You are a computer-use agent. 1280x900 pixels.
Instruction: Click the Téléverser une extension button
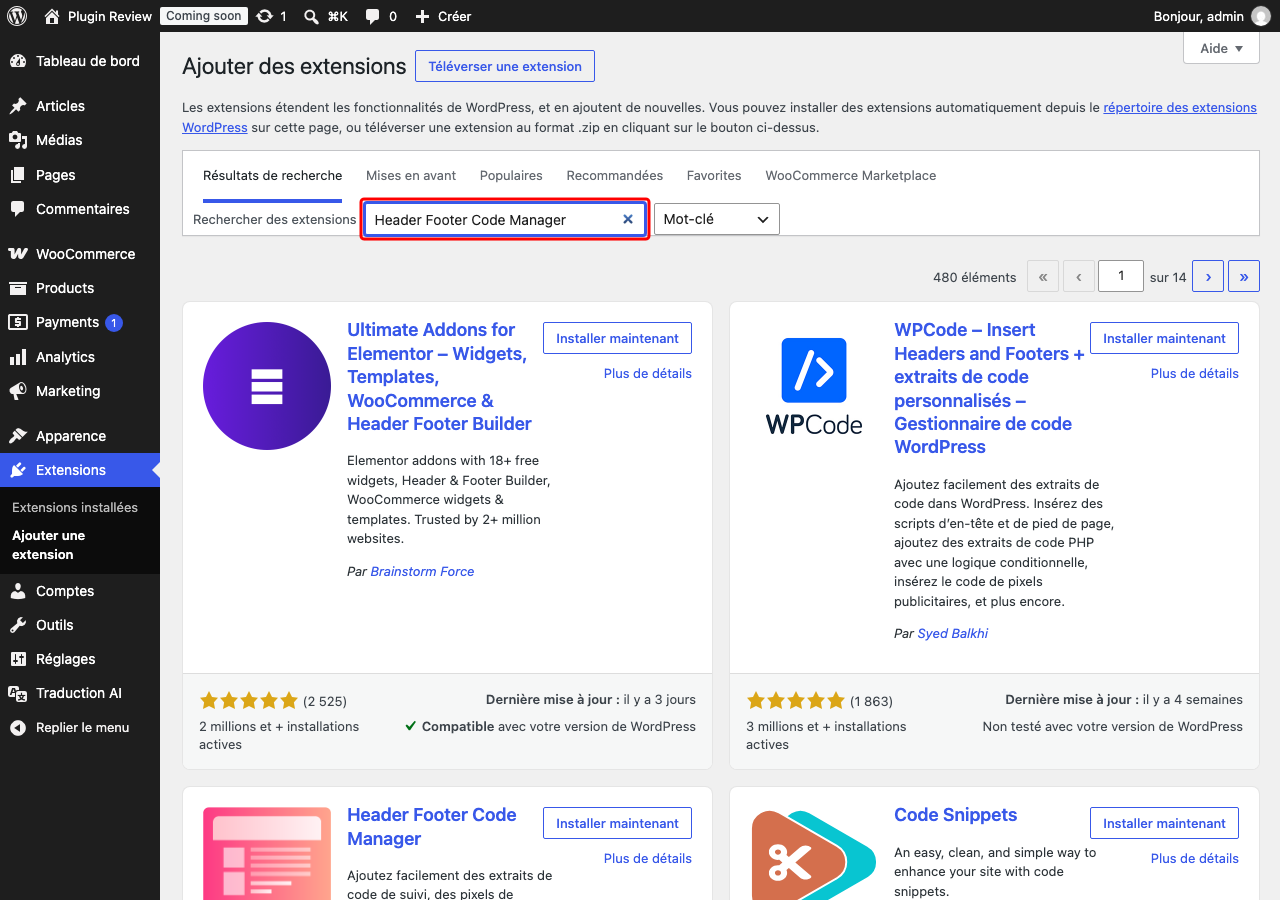pyautogui.click(x=505, y=66)
